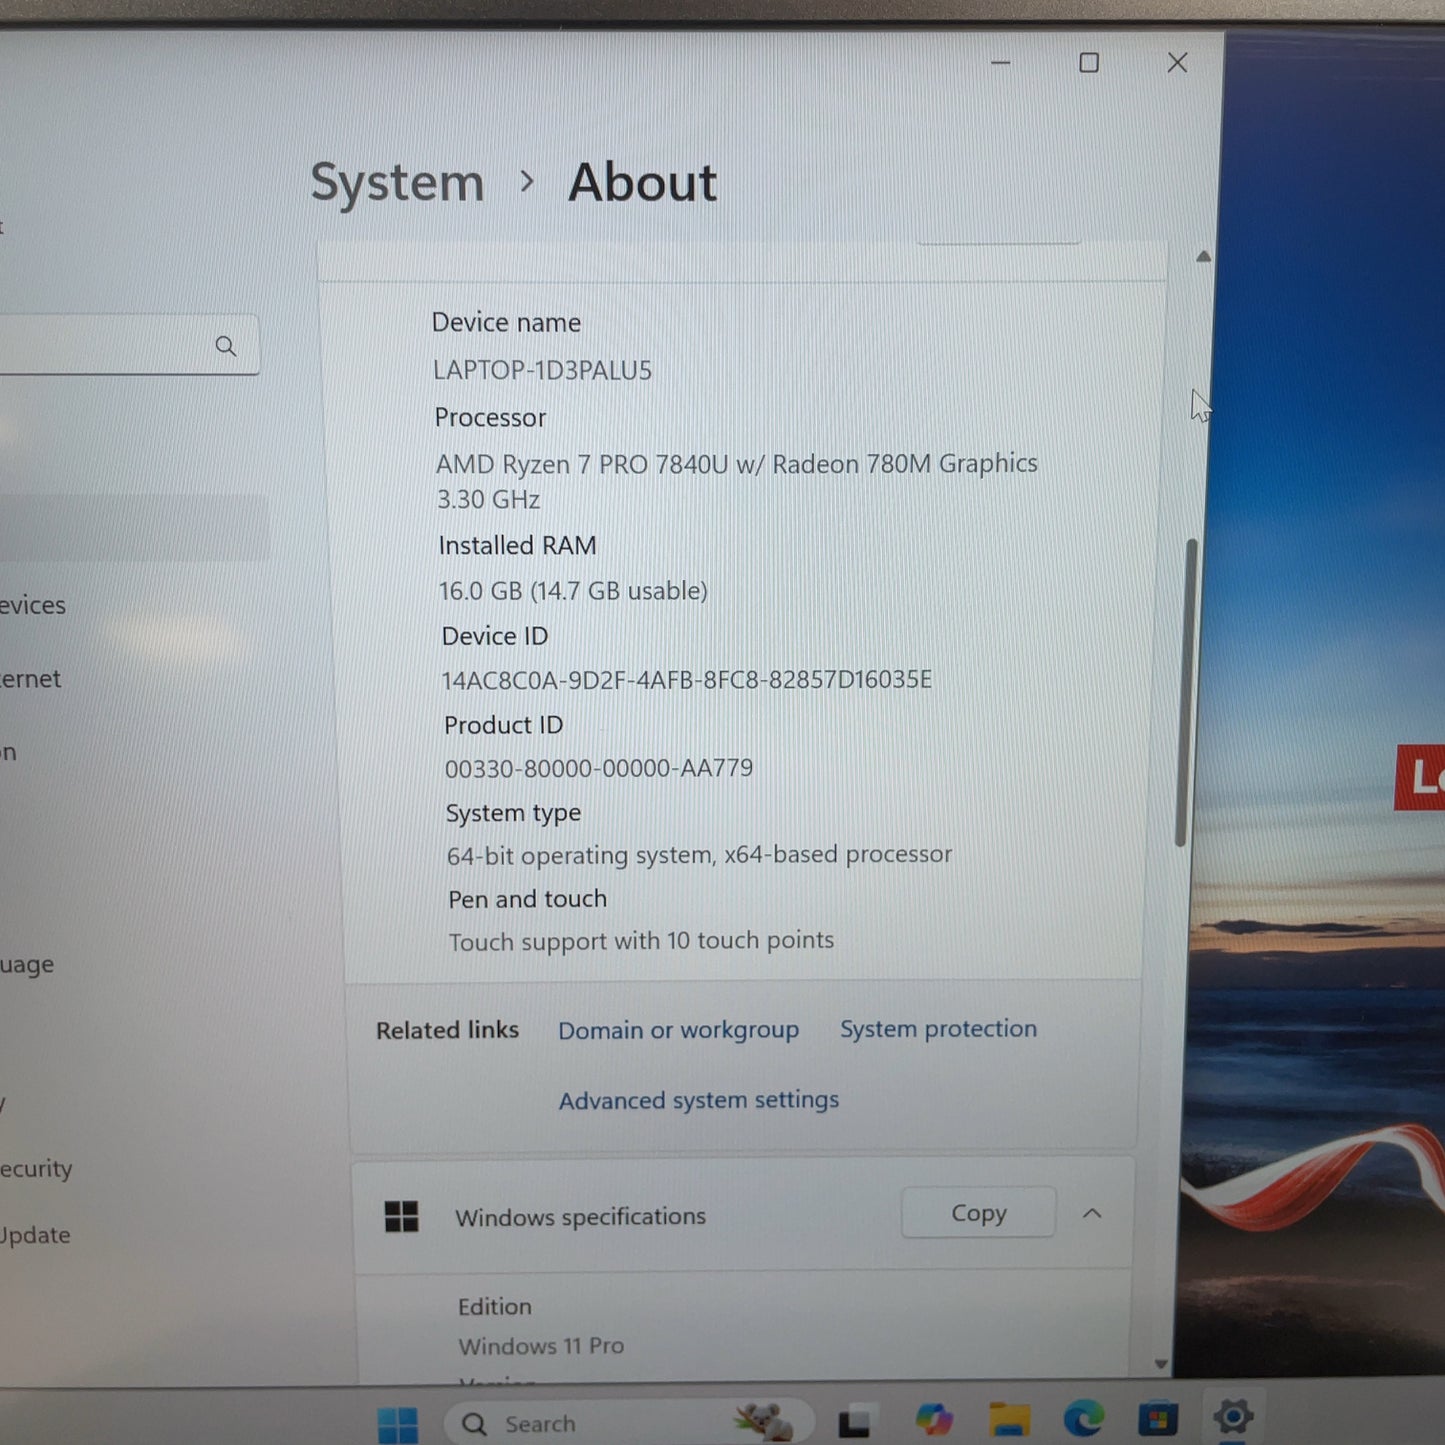This screenshot has height=1445, width=1445.
Task: Select the Windows 11 Pro edition text
Action: 541,1346
